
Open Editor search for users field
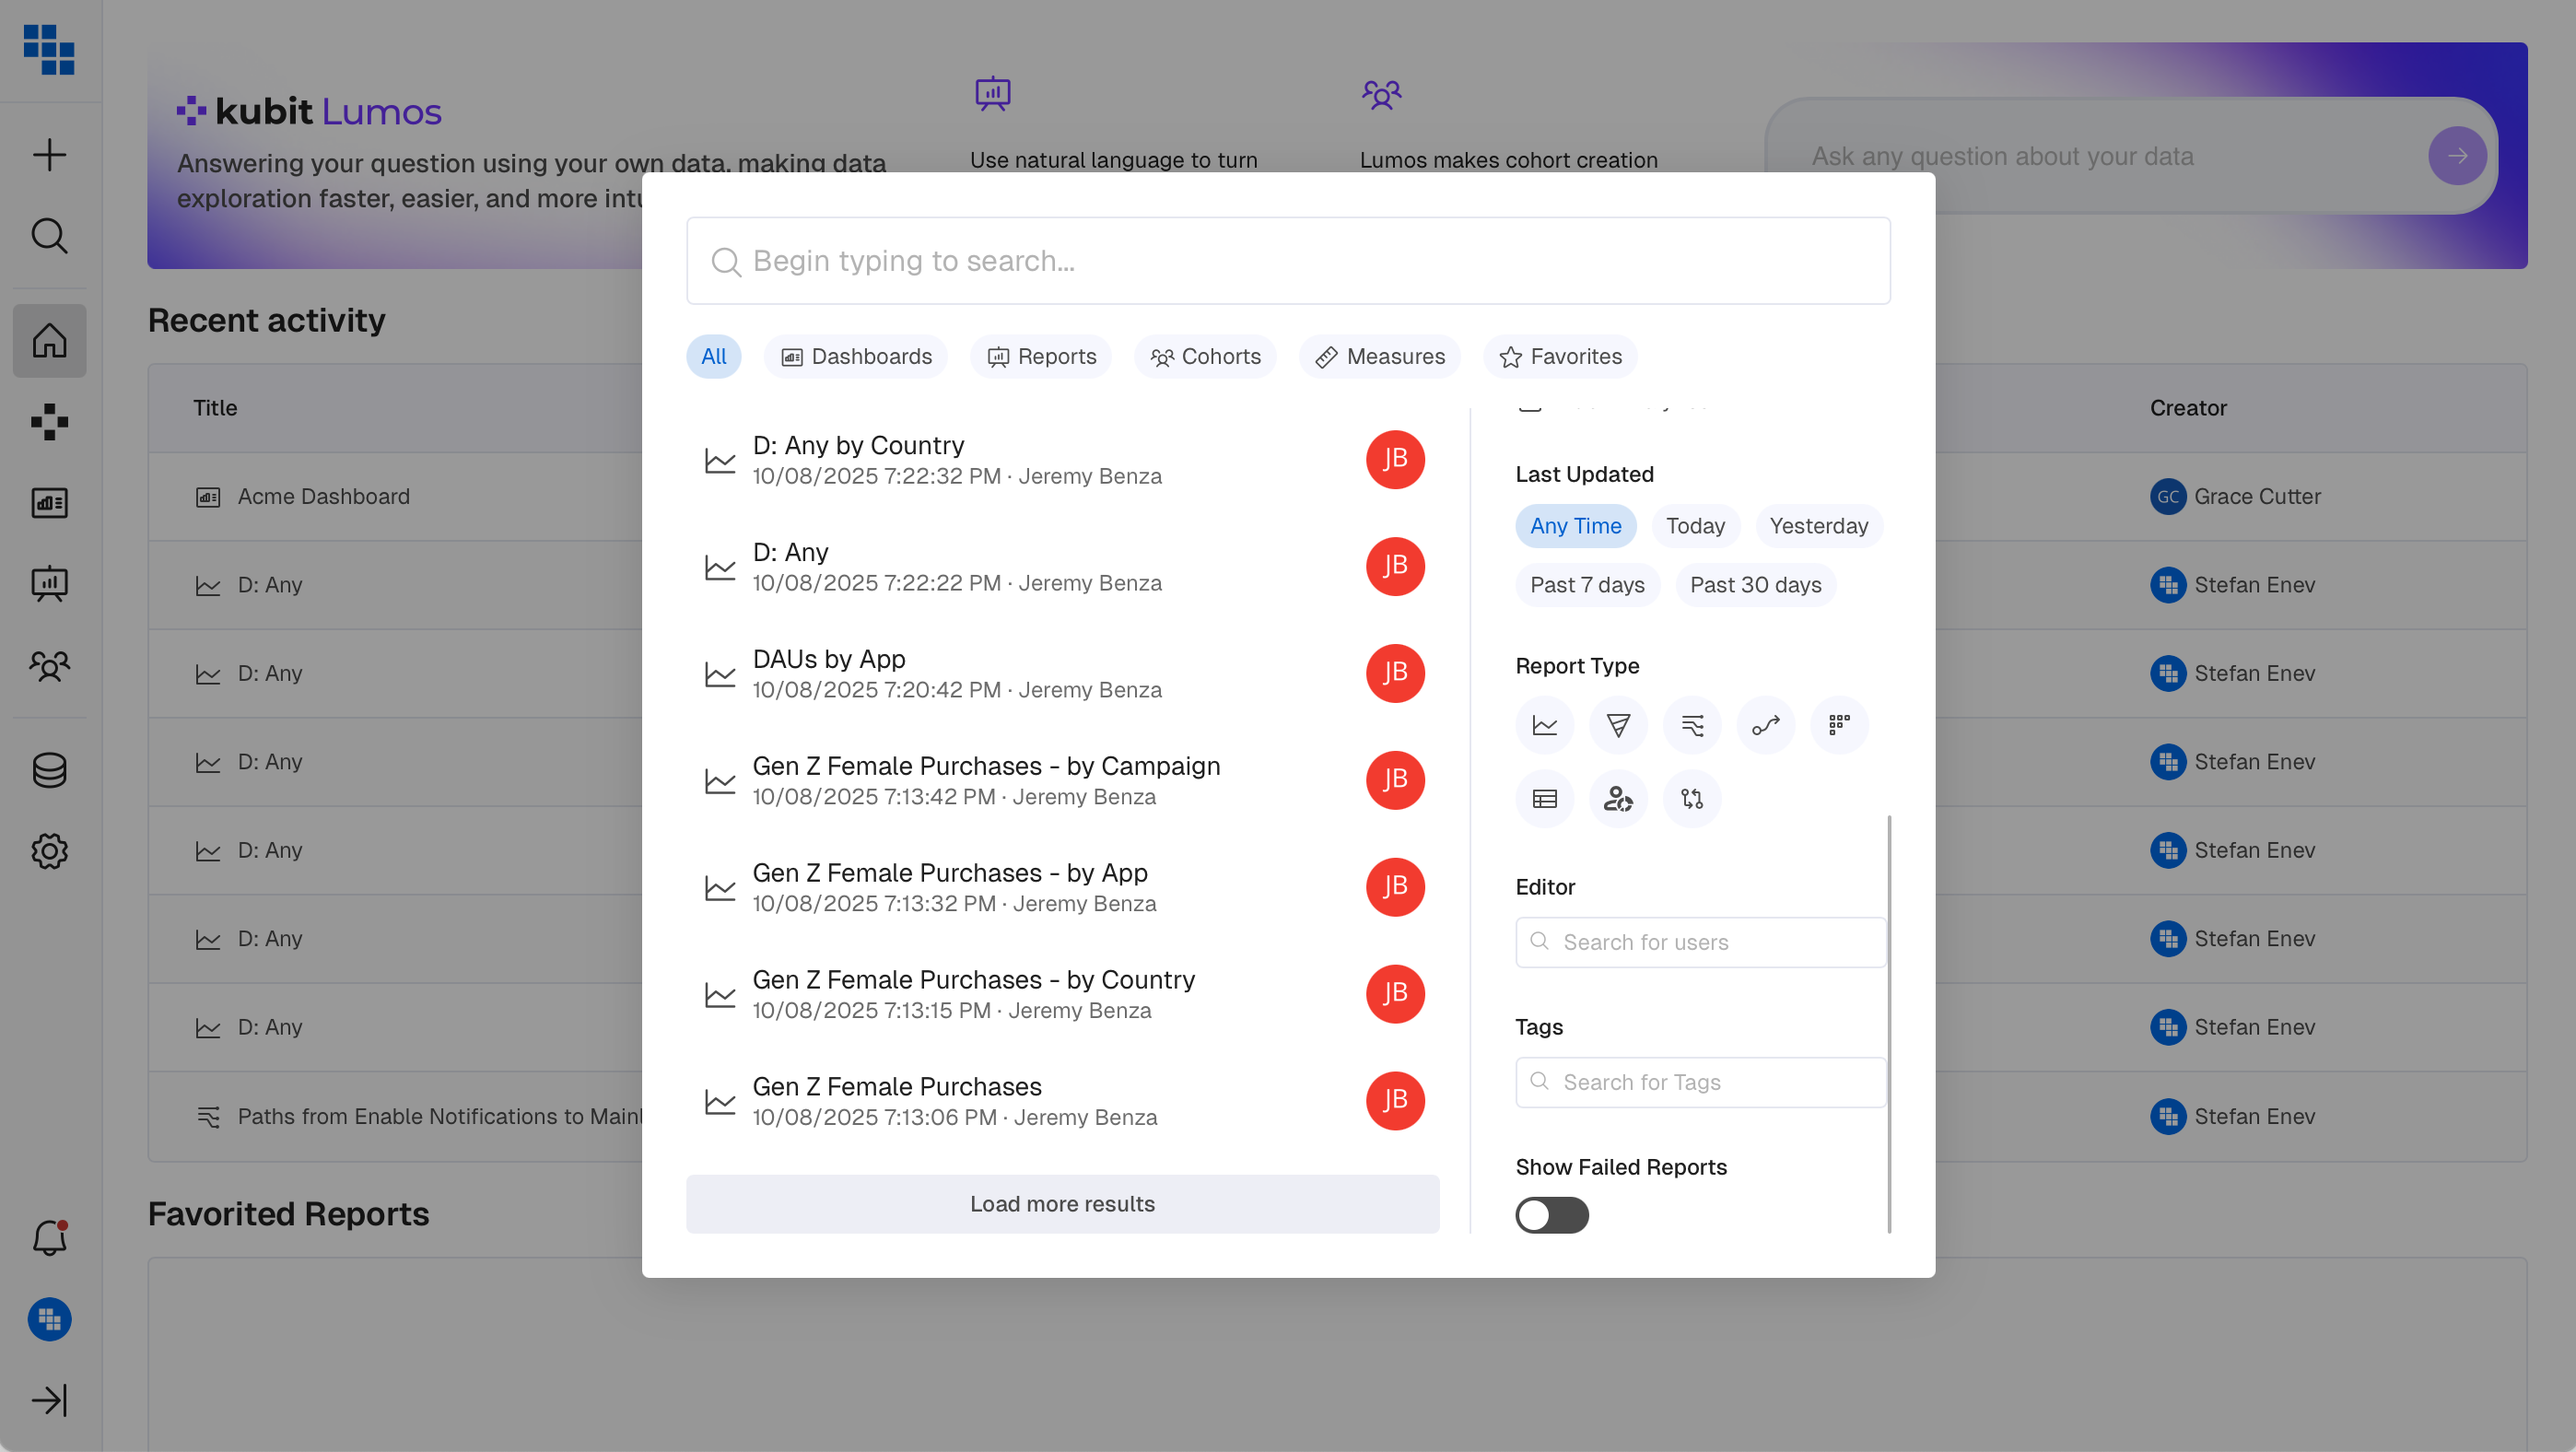[x=1700, y=942]
